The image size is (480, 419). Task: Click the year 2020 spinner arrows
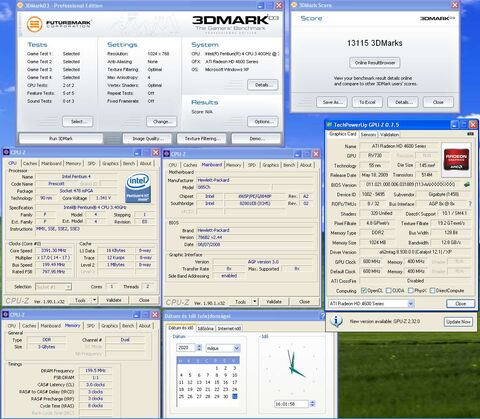(199, 348)
